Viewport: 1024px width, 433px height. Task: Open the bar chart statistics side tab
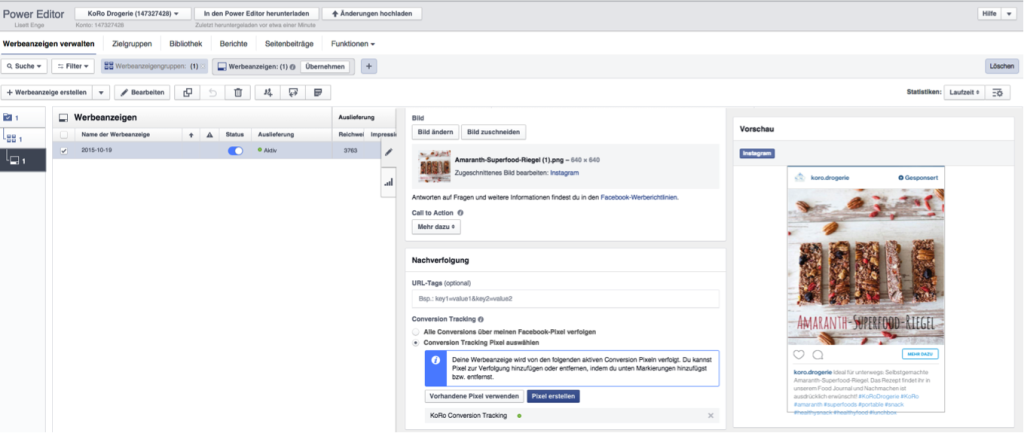(389, 182)
